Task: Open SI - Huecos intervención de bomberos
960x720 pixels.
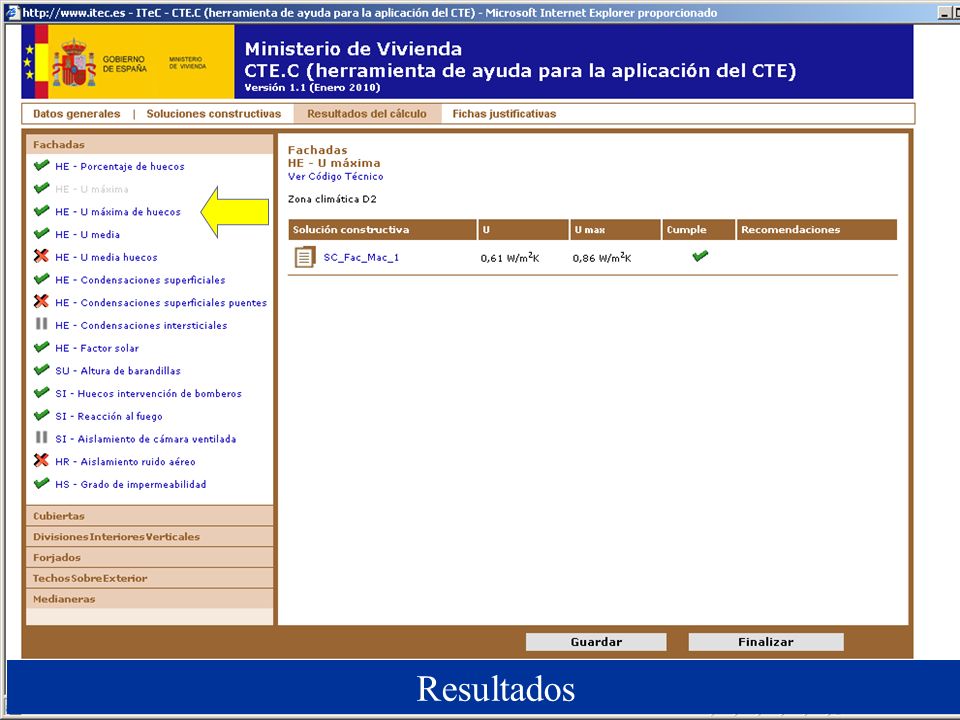Action: point(149,393)
